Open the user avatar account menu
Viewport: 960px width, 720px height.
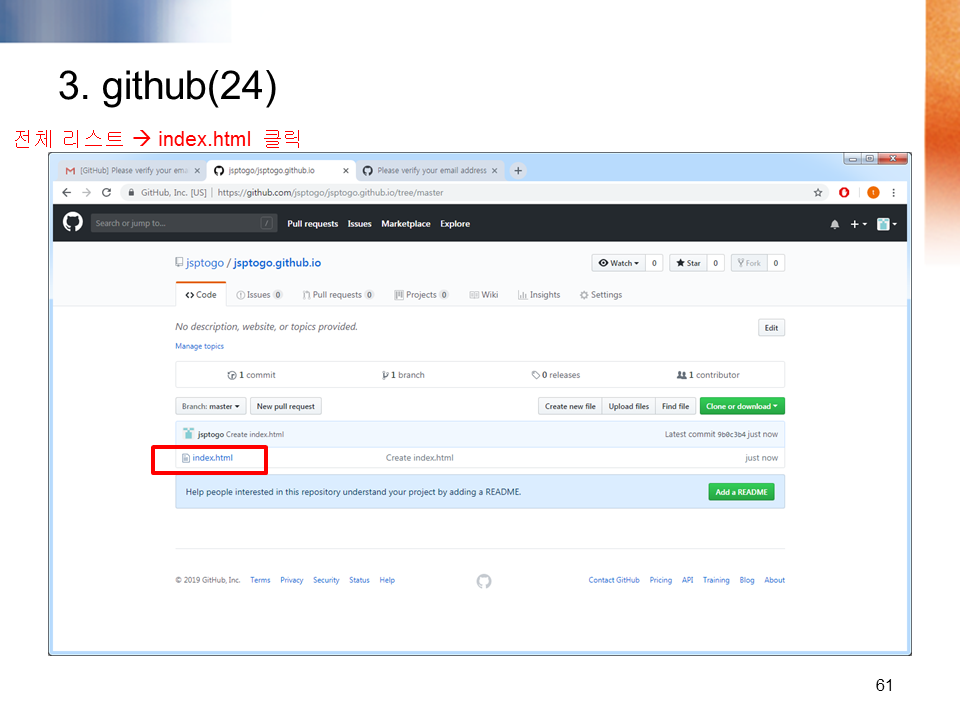pos(887,224)
